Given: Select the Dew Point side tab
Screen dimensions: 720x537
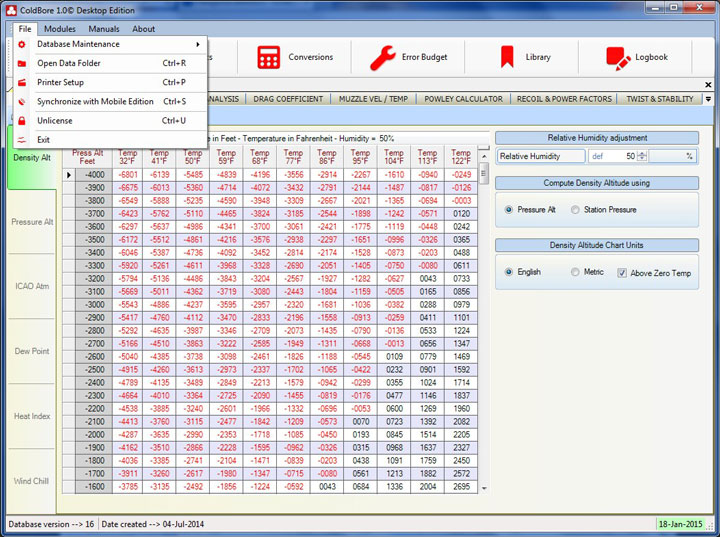Looking at the screenshot, I should (32, 351).
